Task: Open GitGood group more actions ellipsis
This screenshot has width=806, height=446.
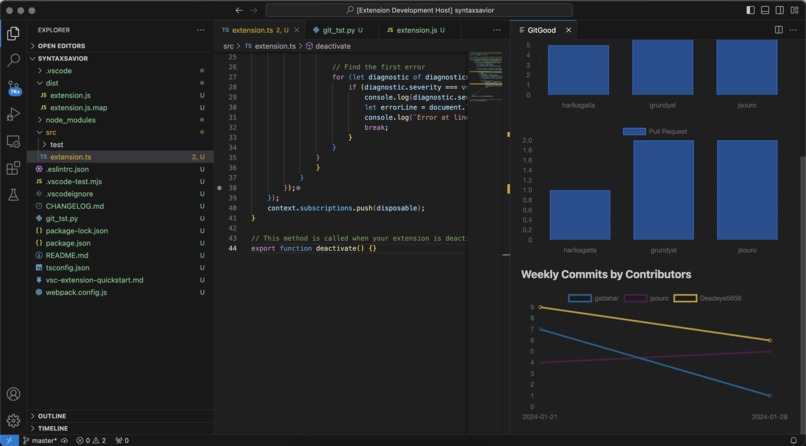Action: 794,30
